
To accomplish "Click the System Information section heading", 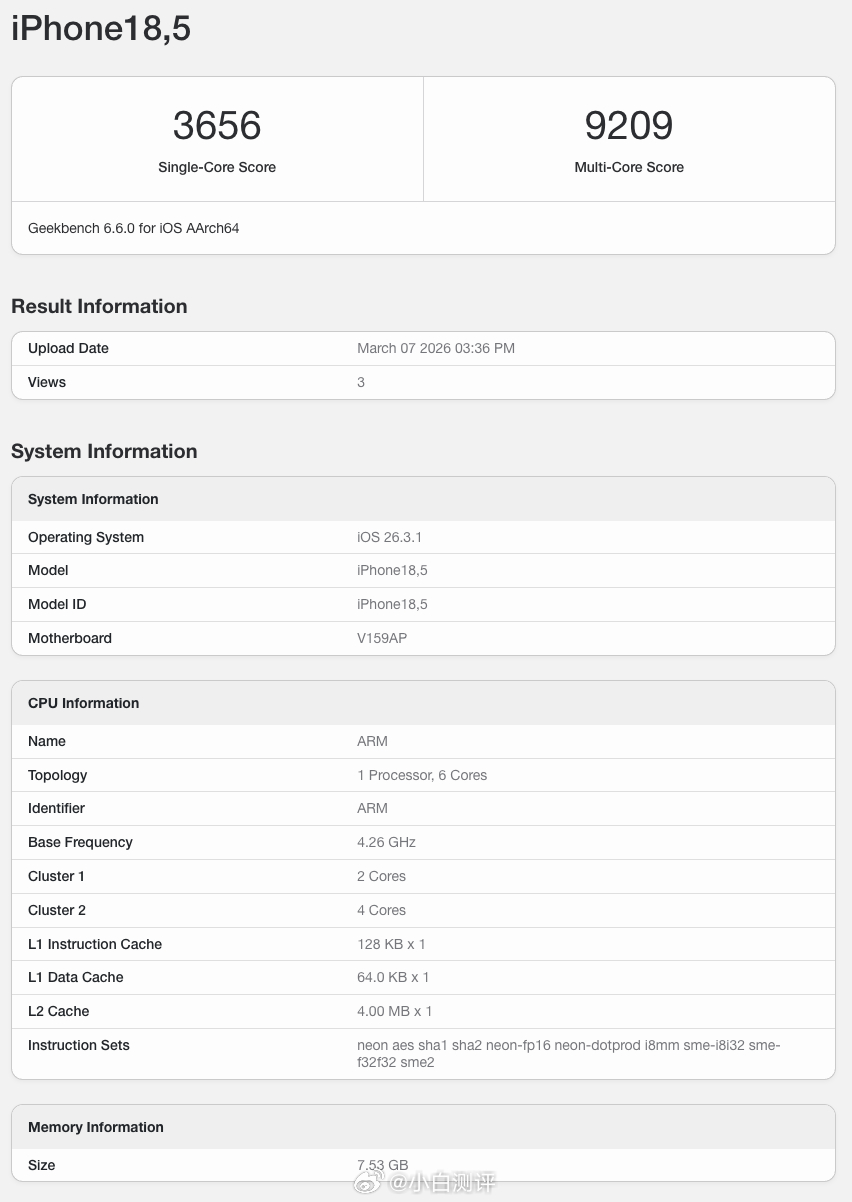I will point(104,452).
